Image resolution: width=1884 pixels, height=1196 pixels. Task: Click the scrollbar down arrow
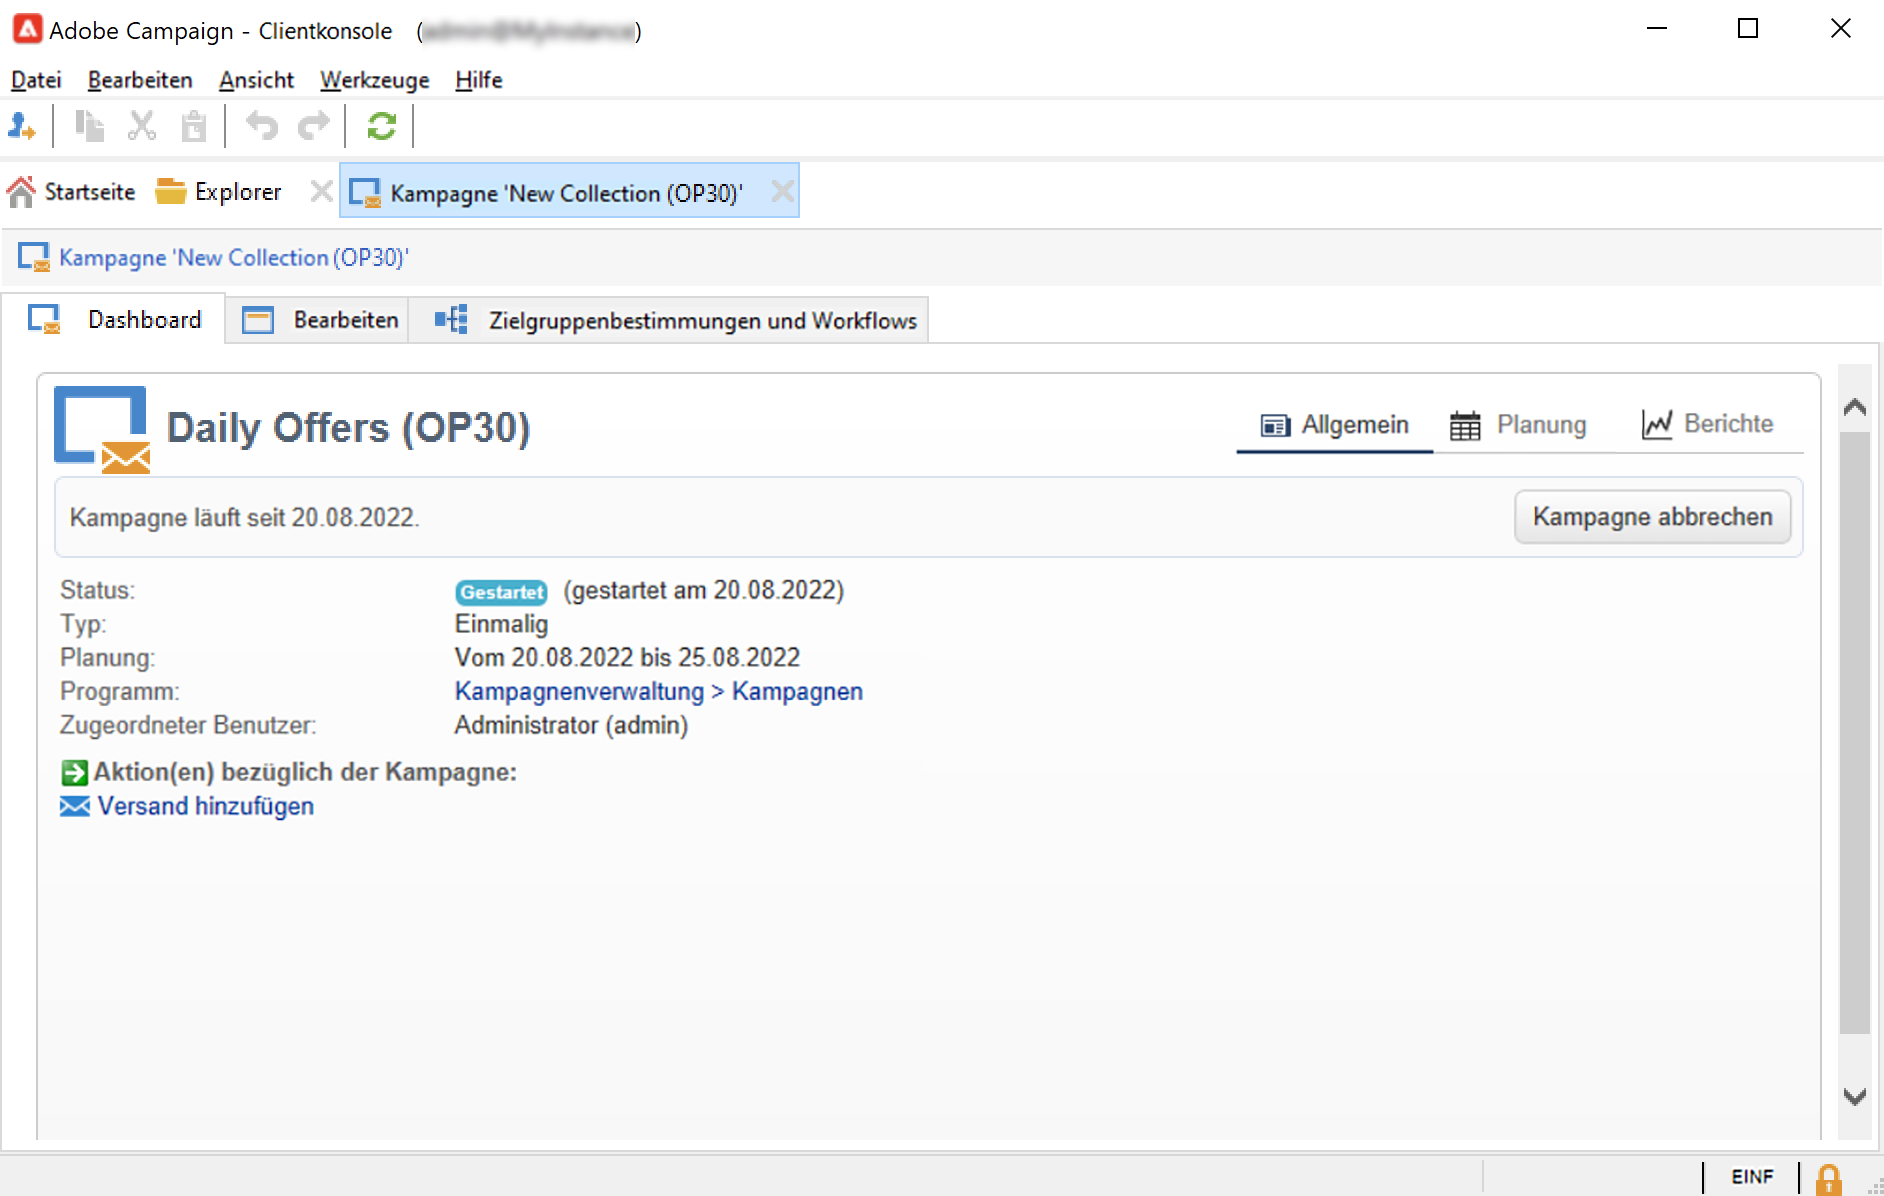pos(1855,1097)
